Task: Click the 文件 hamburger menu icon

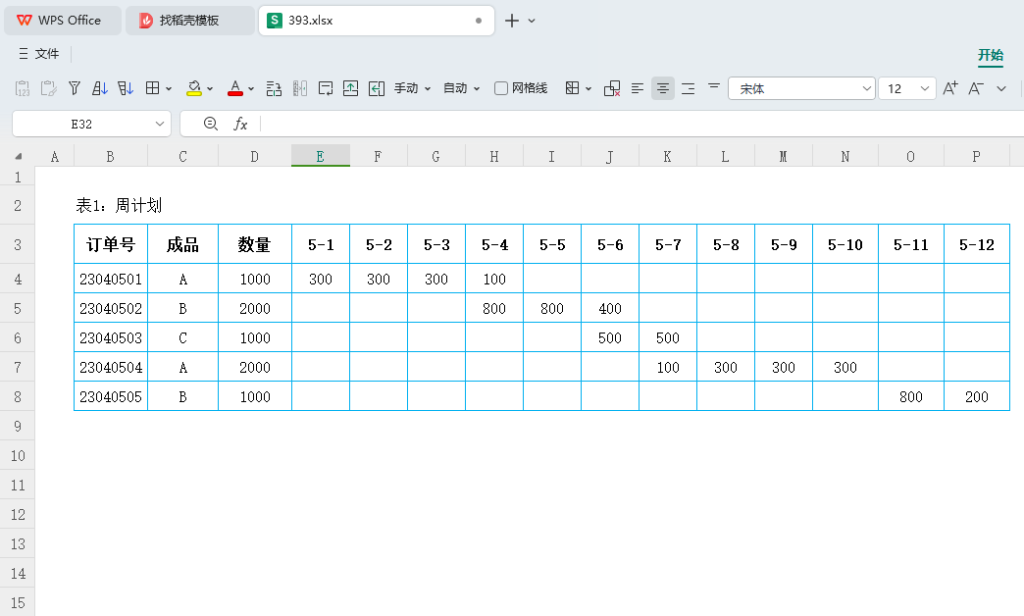Action: (24, 54)
